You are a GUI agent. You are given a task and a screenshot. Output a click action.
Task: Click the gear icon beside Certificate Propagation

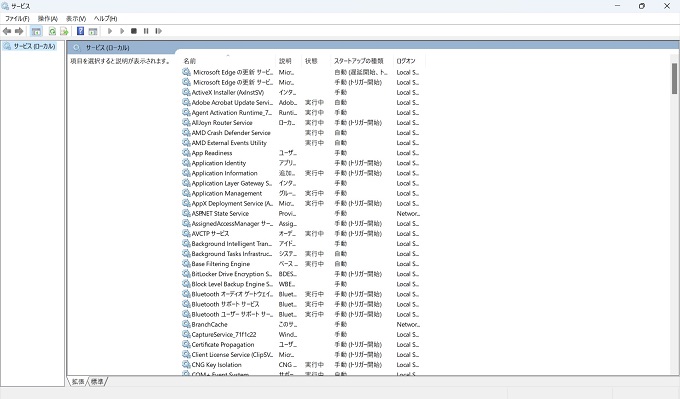(x=186, y=344)
